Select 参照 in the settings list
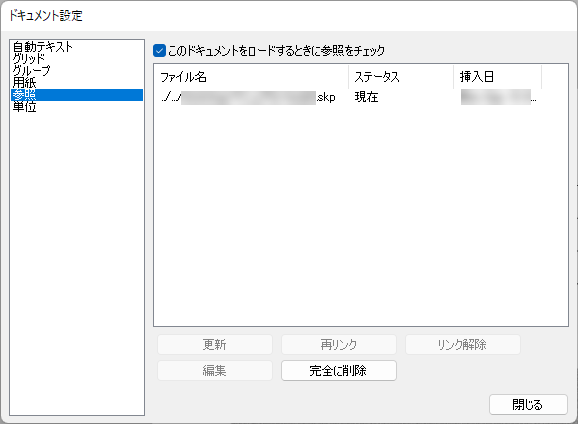 [77, 95]
